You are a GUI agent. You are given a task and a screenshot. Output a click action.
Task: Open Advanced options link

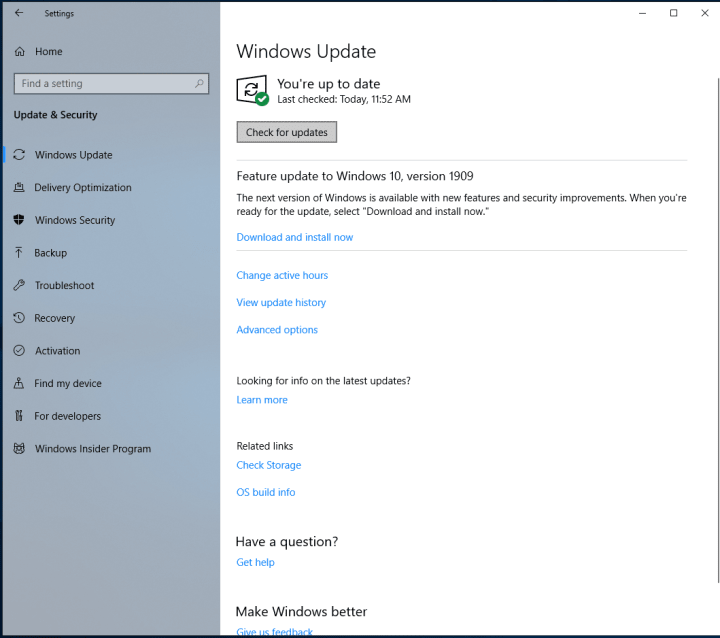277,329
